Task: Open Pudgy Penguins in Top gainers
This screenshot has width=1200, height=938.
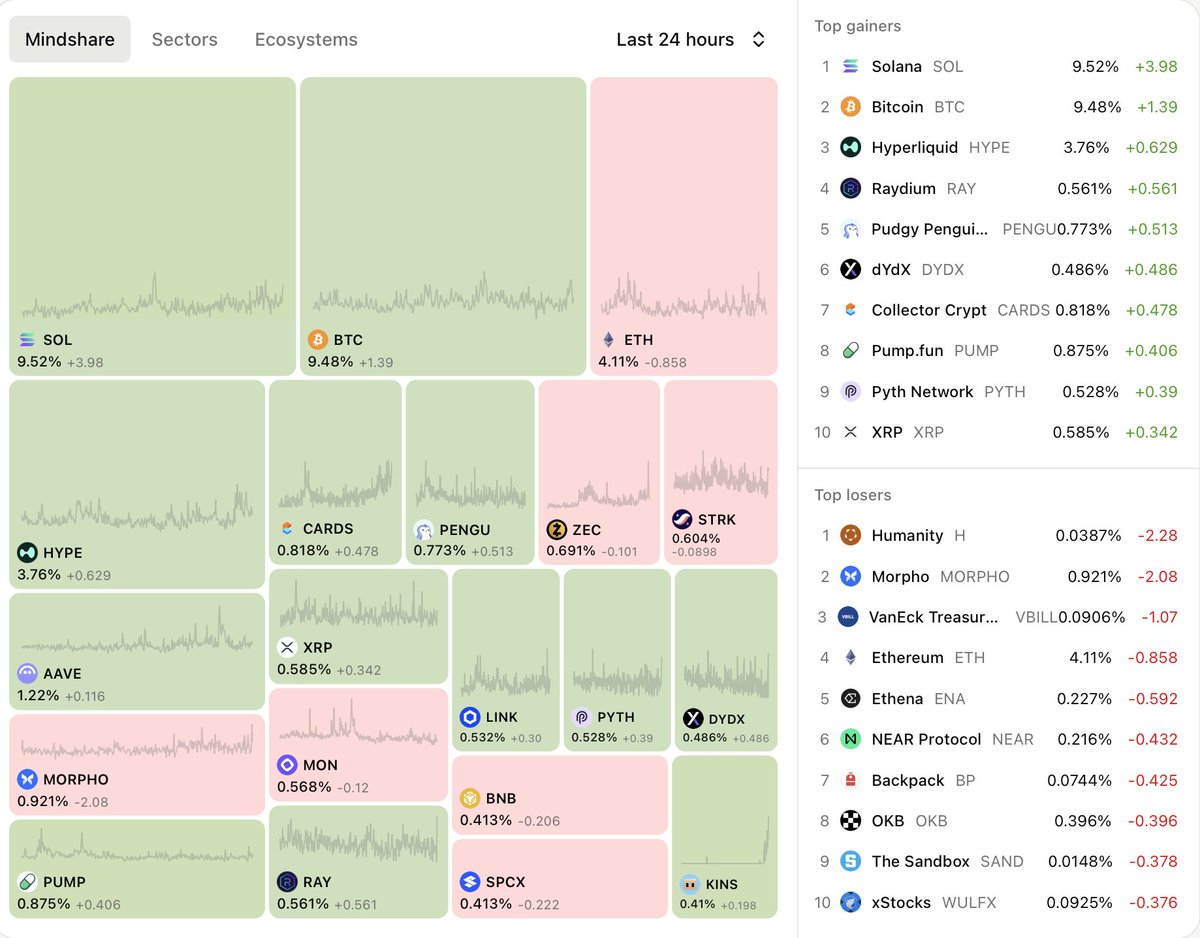Action: pos(998,229)
